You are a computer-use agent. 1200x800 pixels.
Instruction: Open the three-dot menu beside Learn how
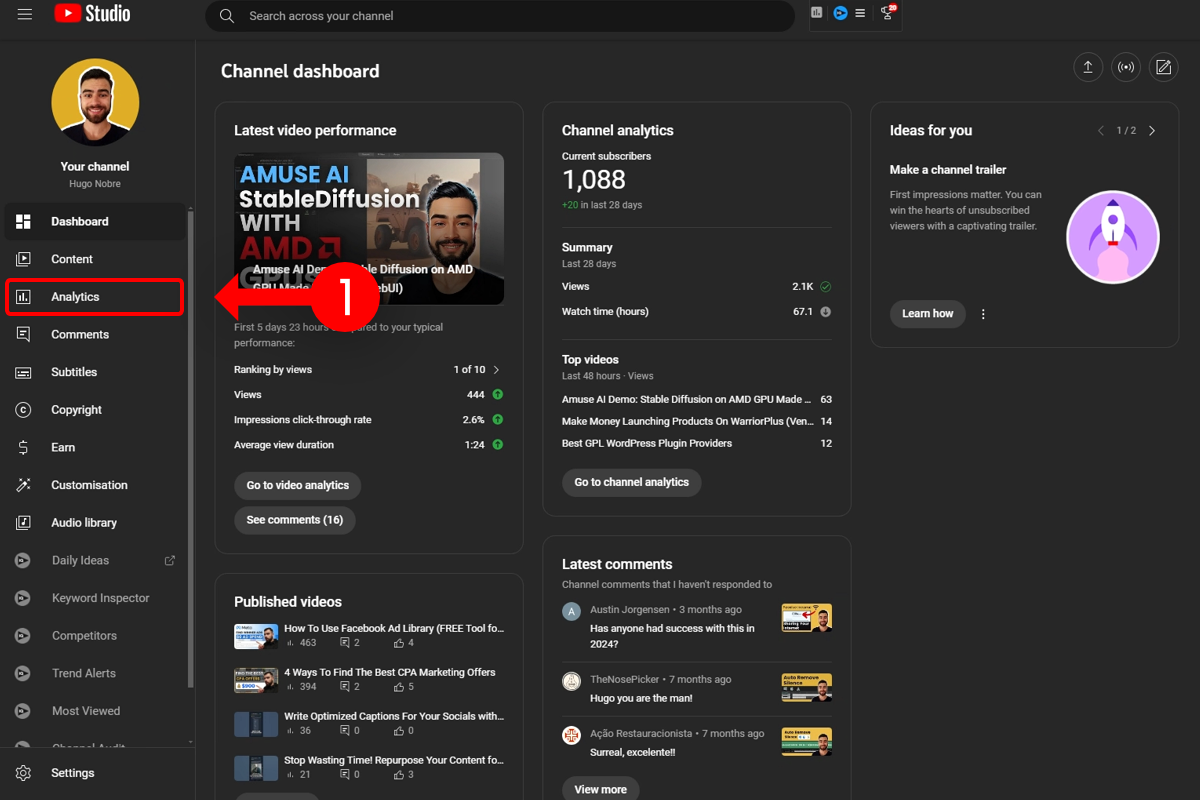click(983, 313)
